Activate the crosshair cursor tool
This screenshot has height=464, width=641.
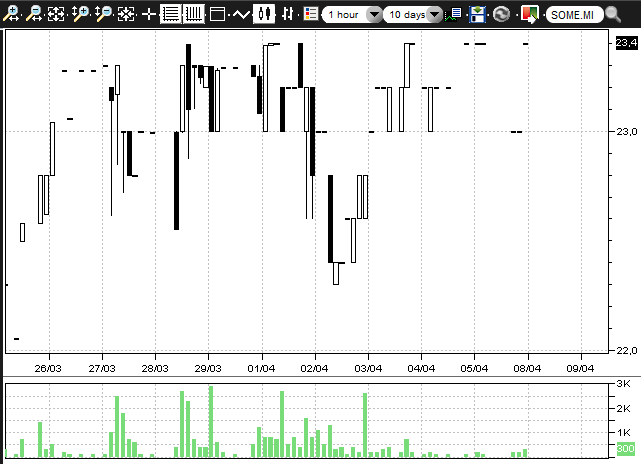click(x=148, y=14)
